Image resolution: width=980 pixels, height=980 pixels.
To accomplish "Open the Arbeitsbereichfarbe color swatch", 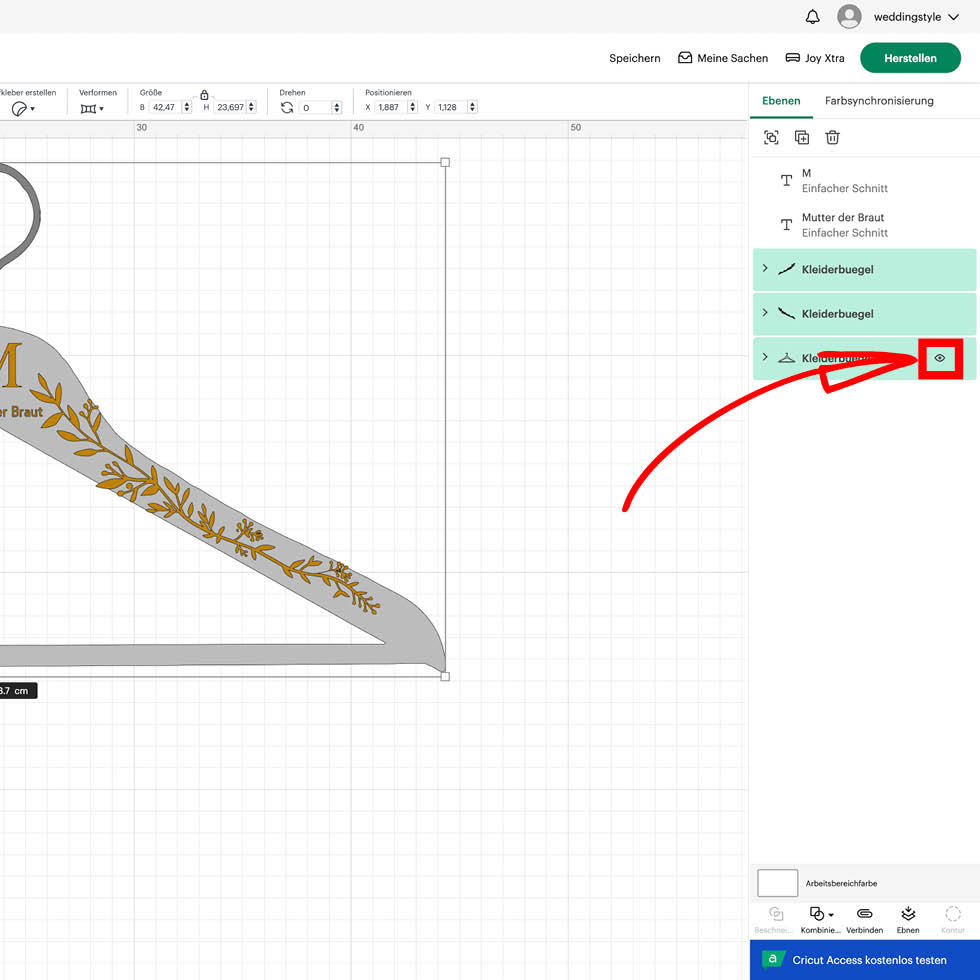I will [778, 883].
